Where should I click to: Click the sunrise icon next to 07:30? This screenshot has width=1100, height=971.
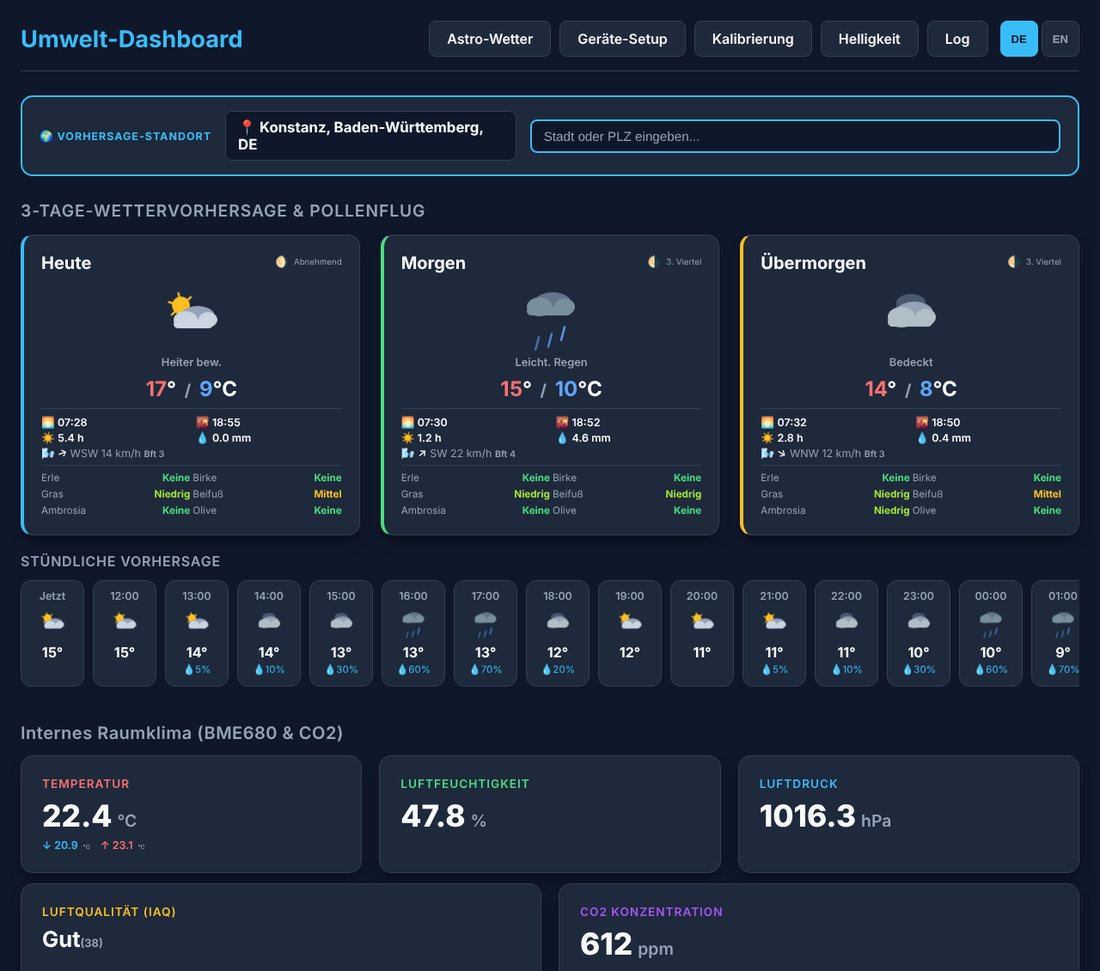(x=408, y=422)
